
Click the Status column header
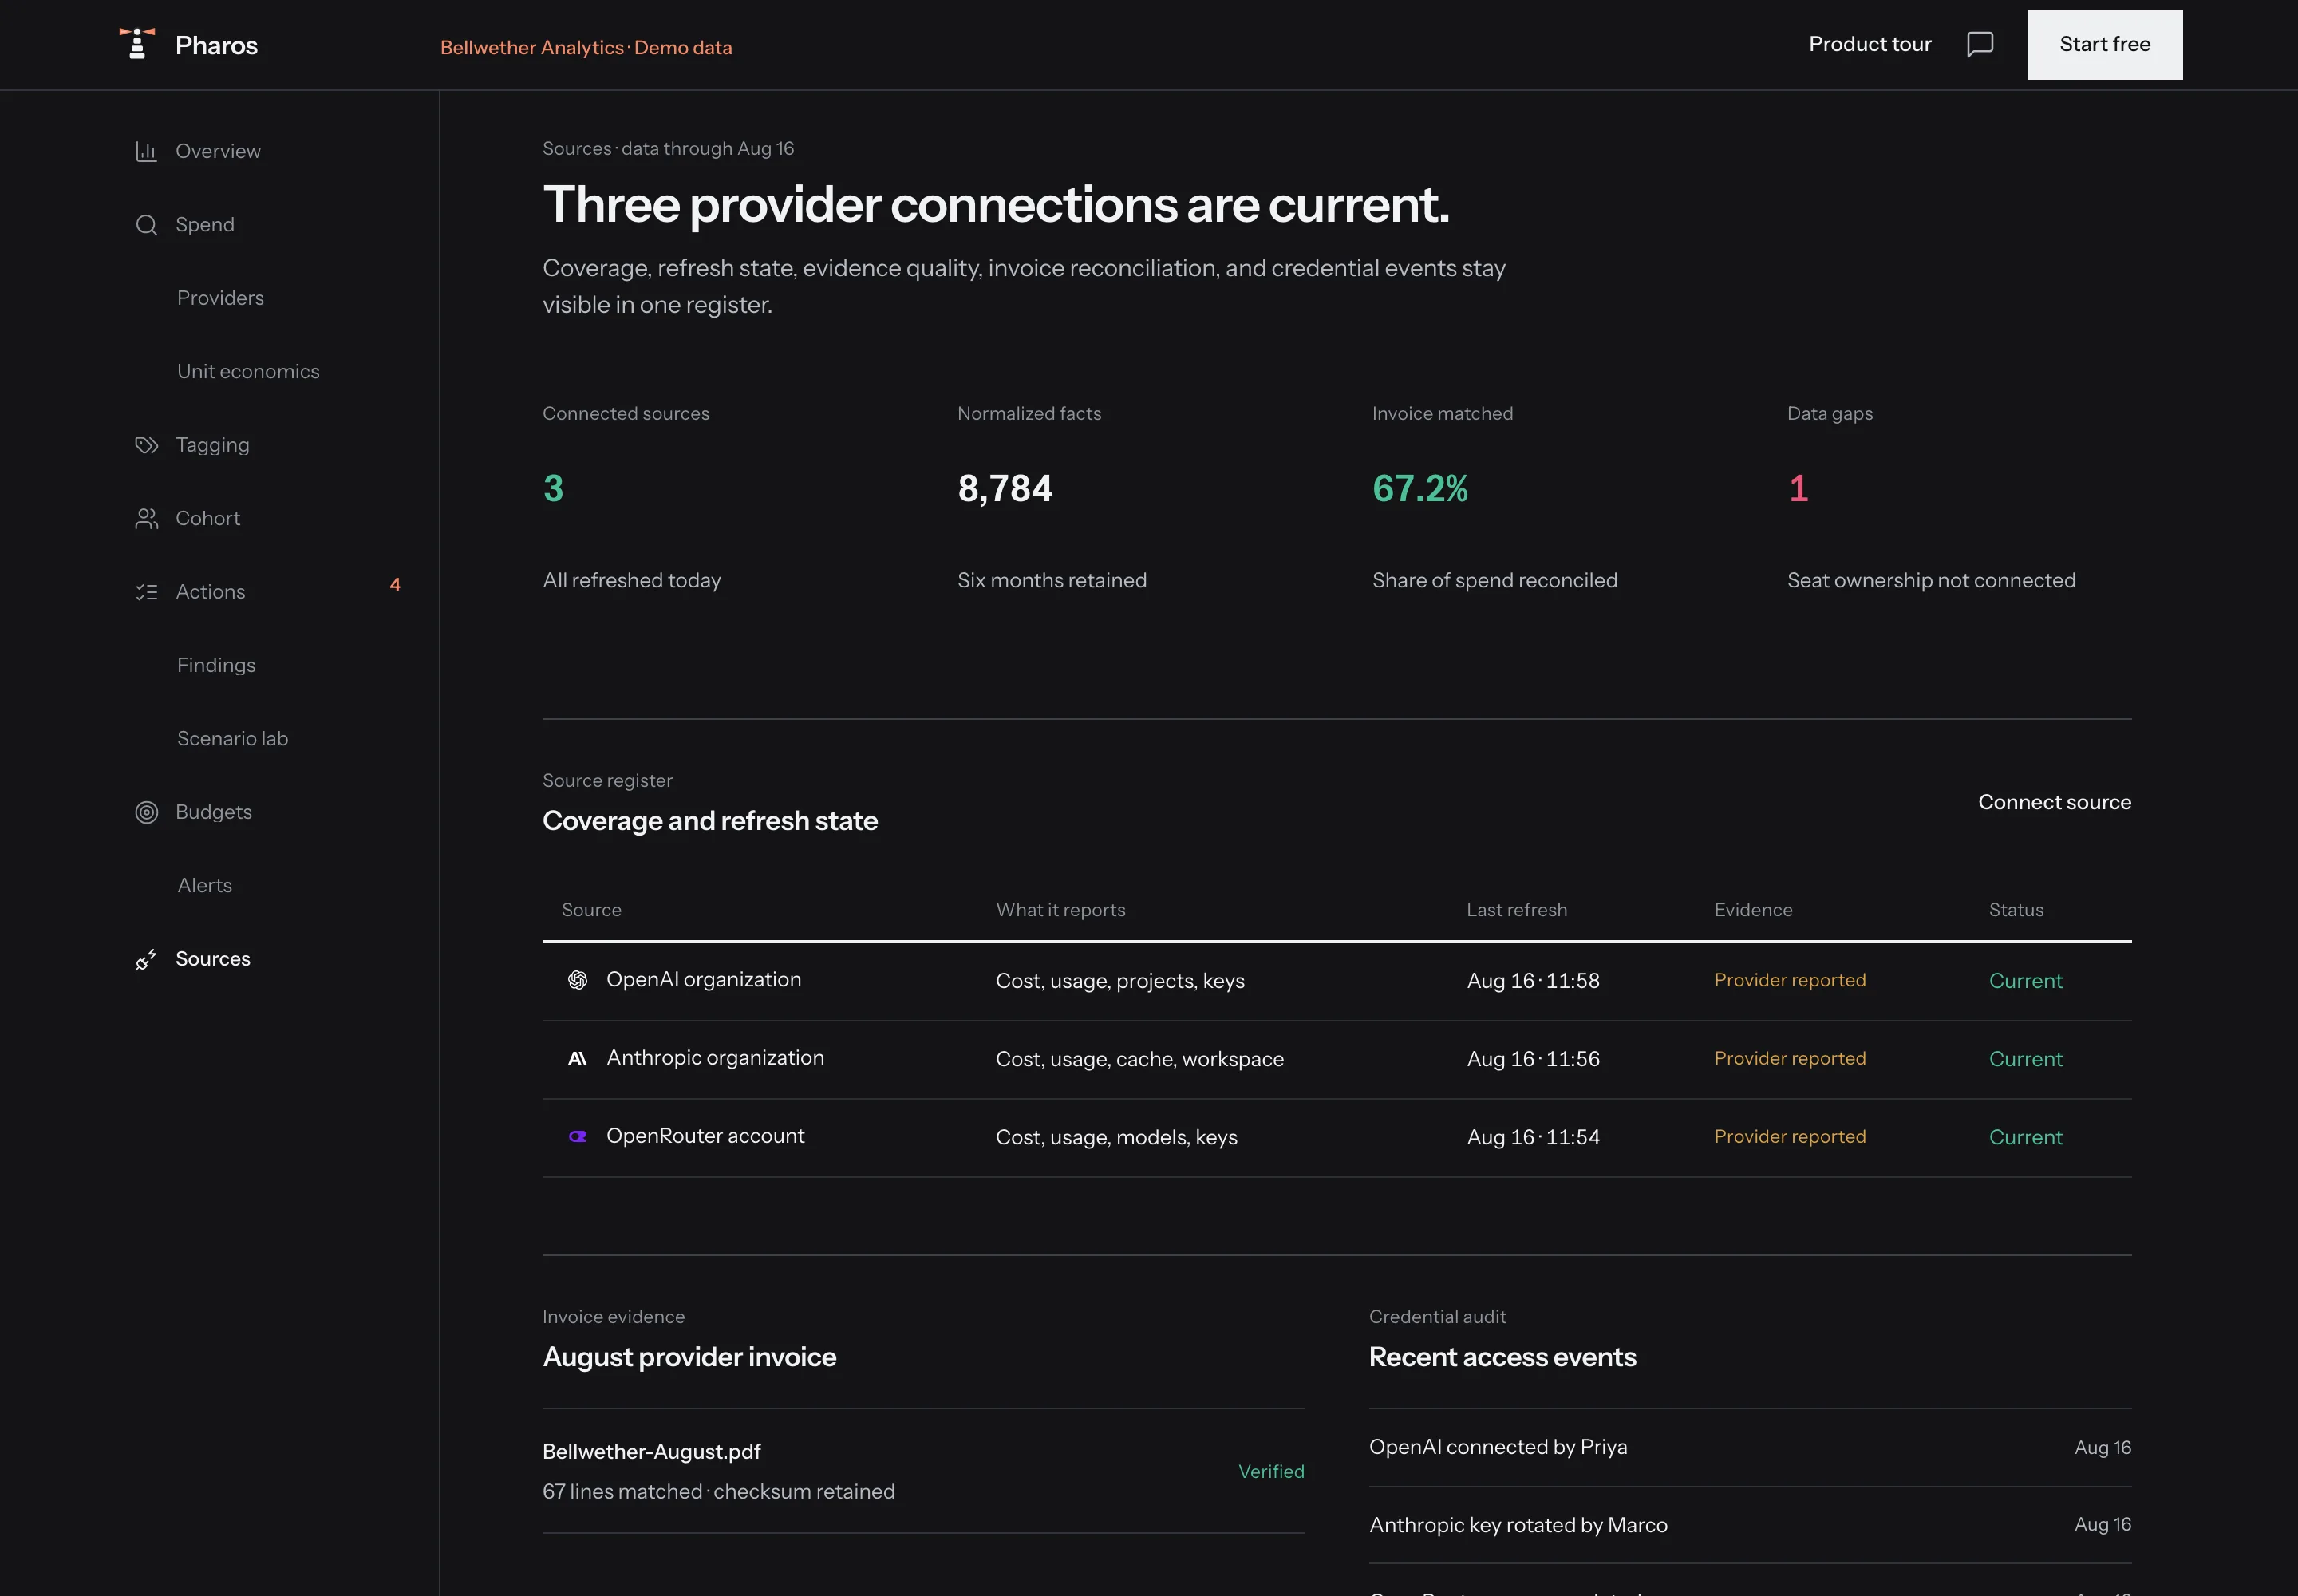[2015, 910]
